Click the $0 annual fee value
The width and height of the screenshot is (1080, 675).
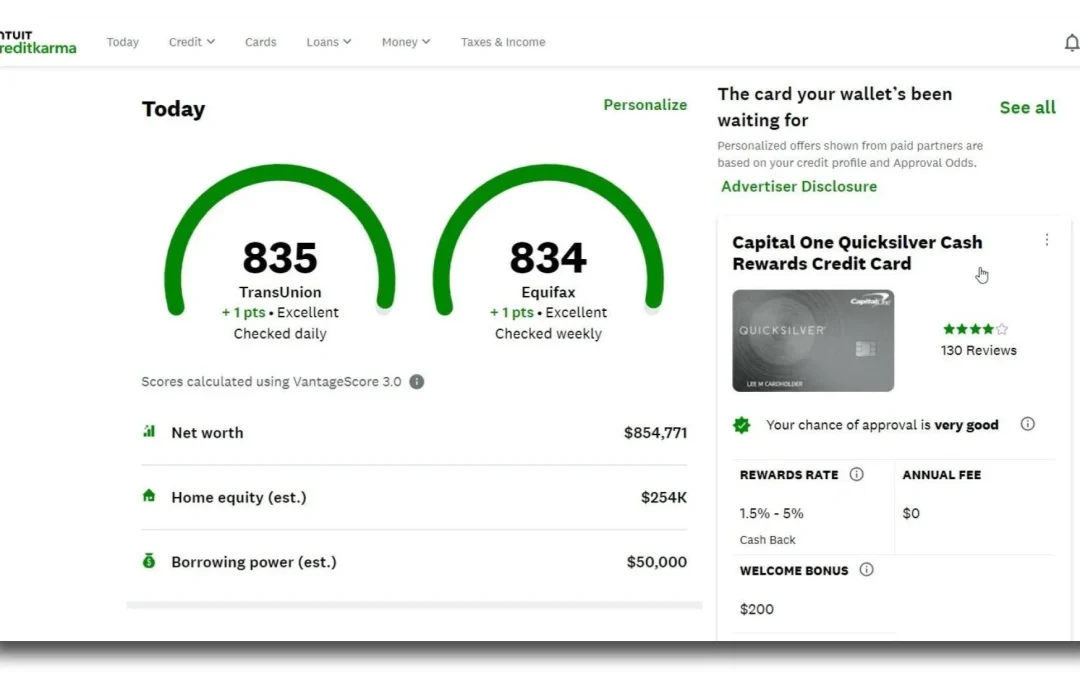click(x=911, y=513)
